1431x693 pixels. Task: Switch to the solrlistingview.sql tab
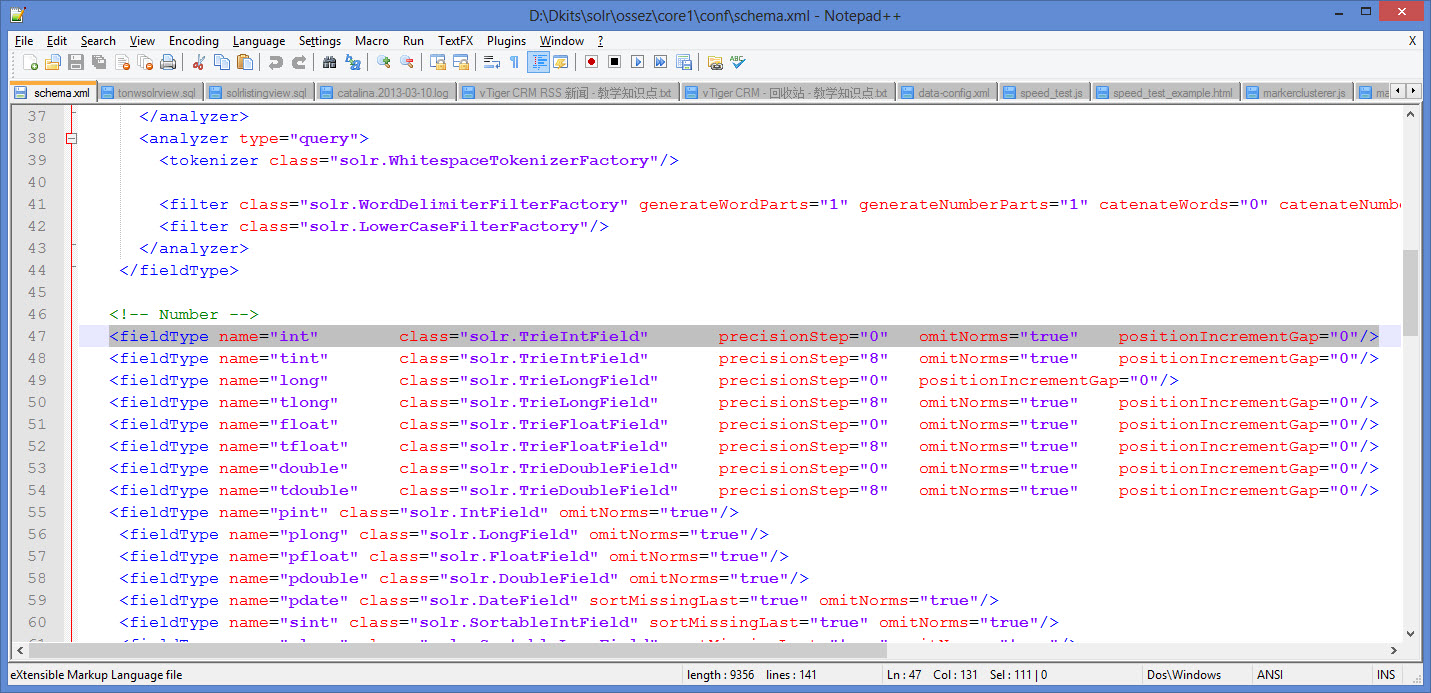(259, 93)
